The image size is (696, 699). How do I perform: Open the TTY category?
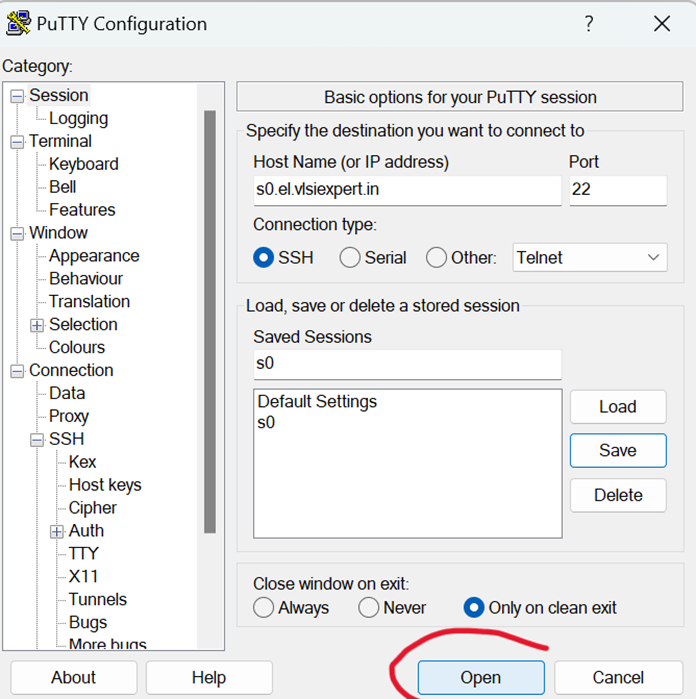pyautogui.click(x=83, y=554)
